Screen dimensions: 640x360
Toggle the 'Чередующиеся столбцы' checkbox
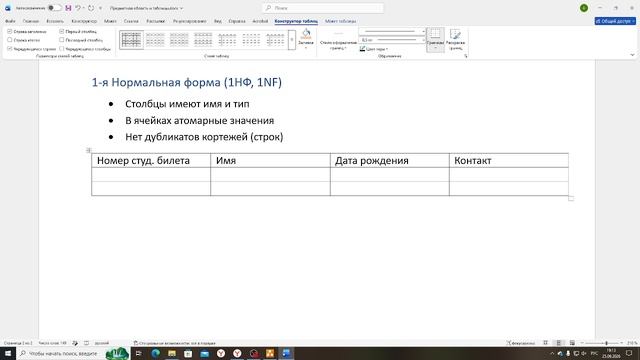(62, 49)
